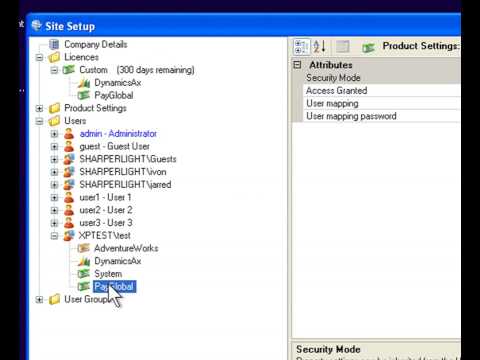Collapse the Custom licence node
The height and width of the screenshot is (360, 480).
tap(54, 70)
